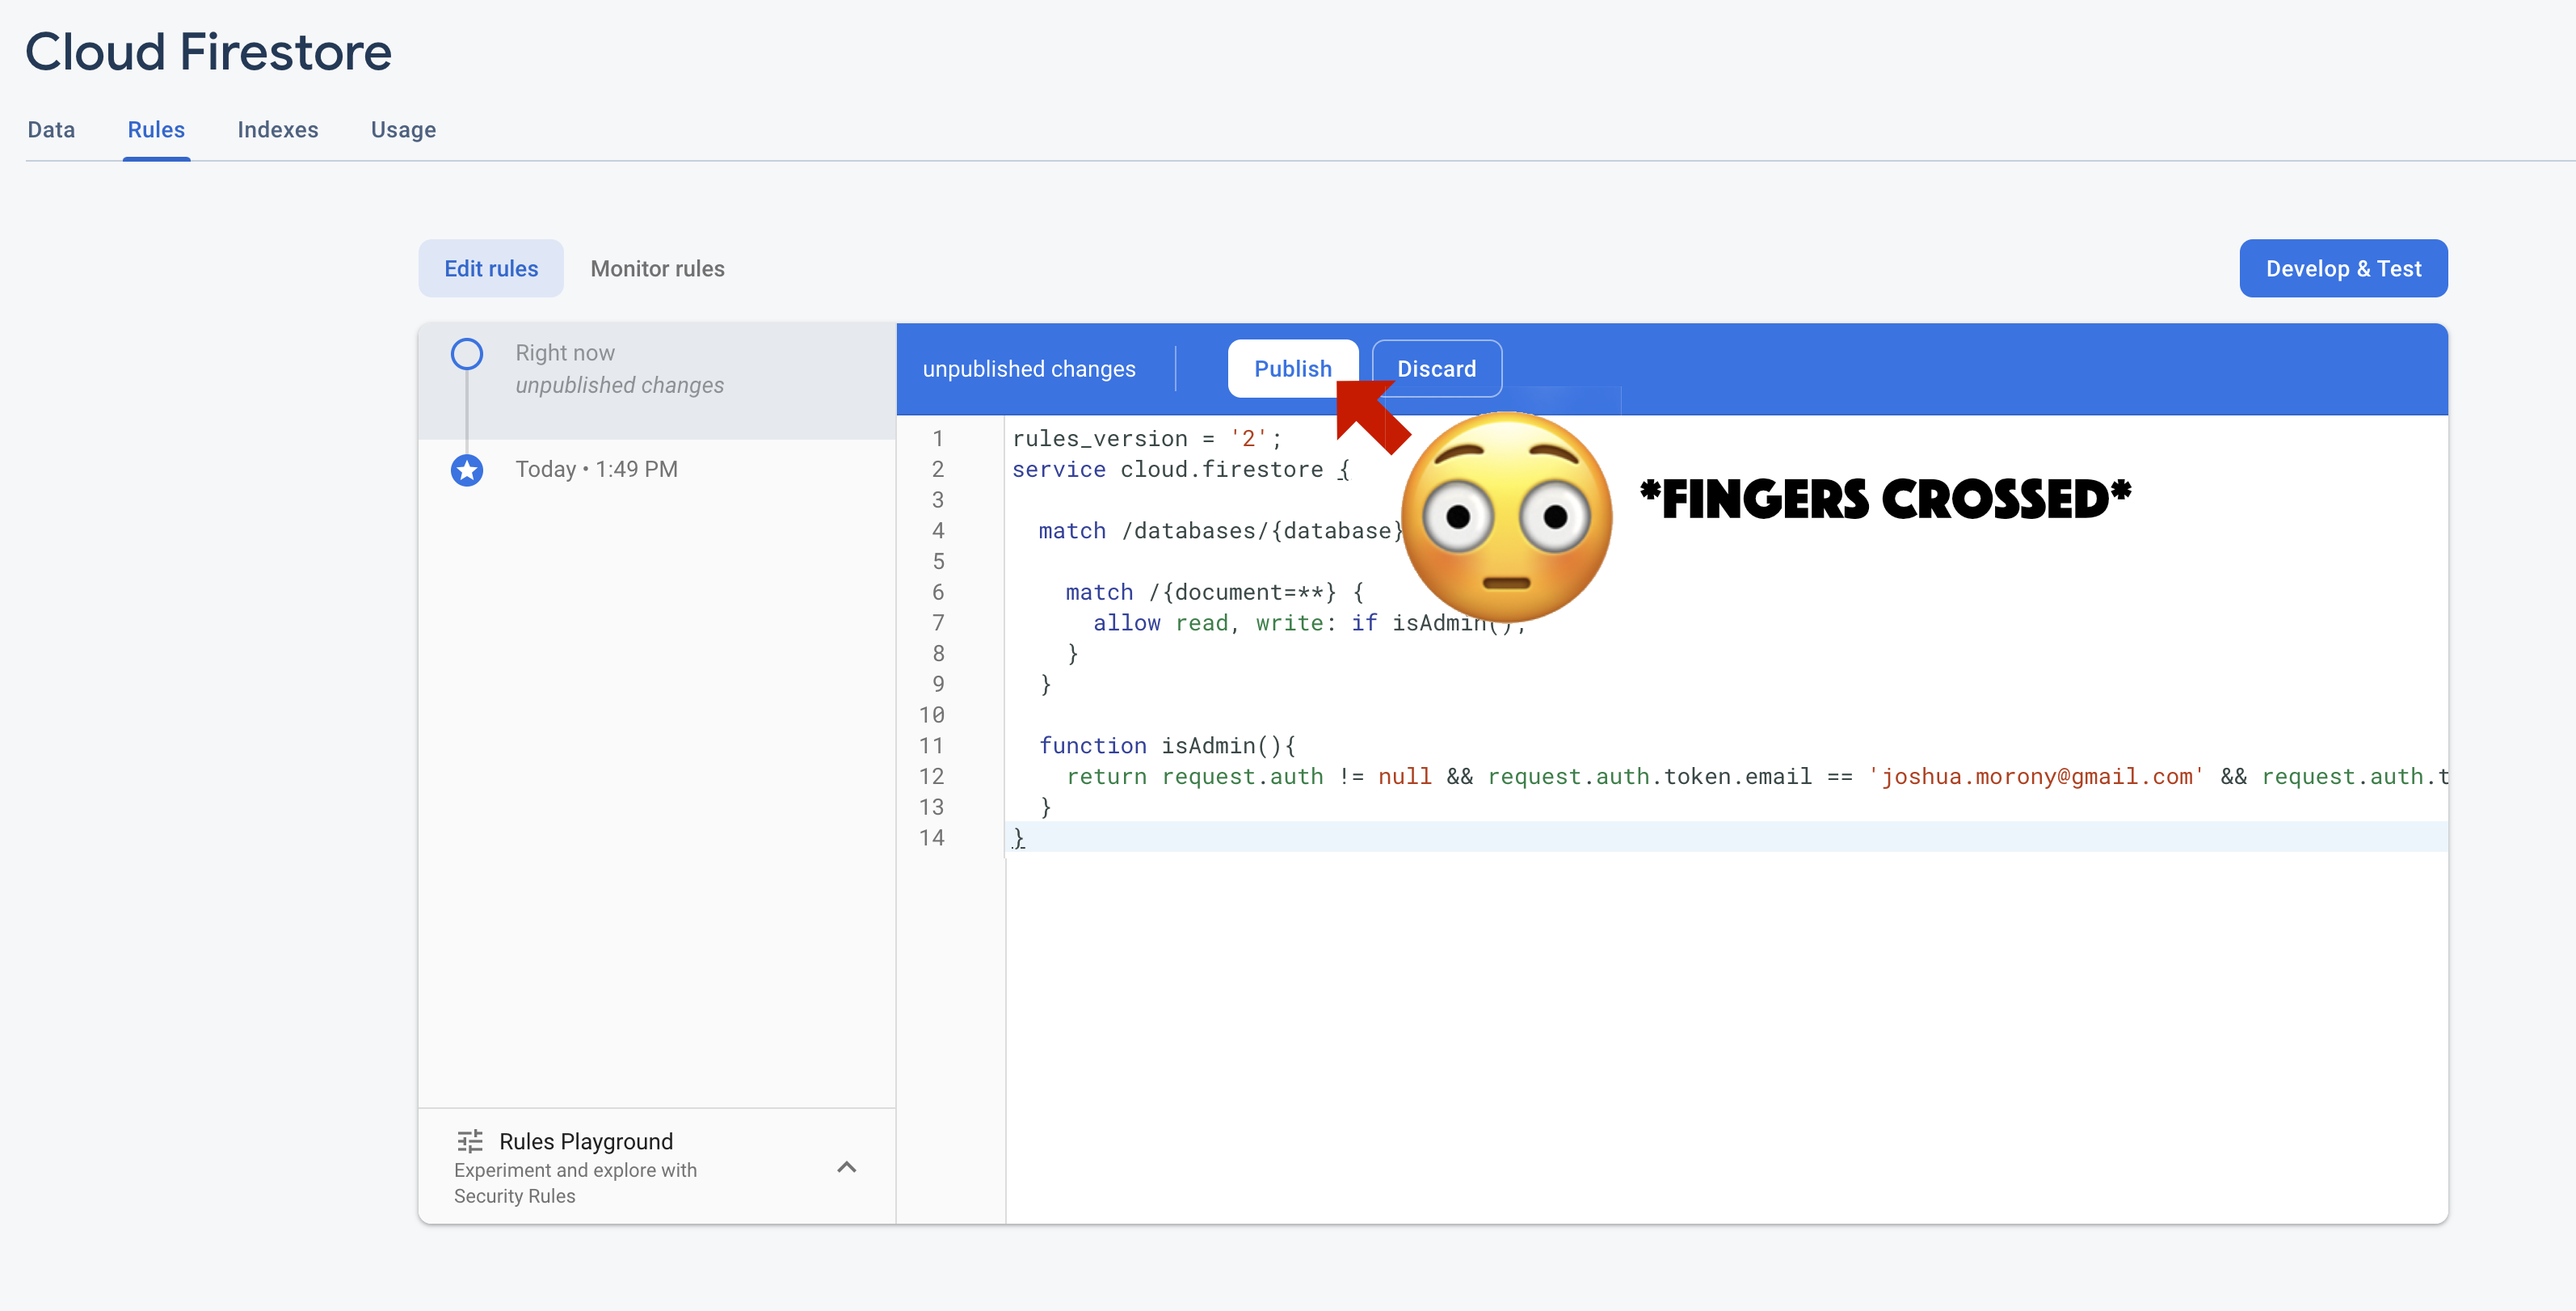
Task: Click the Develop & Test button
Action: [x=2343, y=268]
